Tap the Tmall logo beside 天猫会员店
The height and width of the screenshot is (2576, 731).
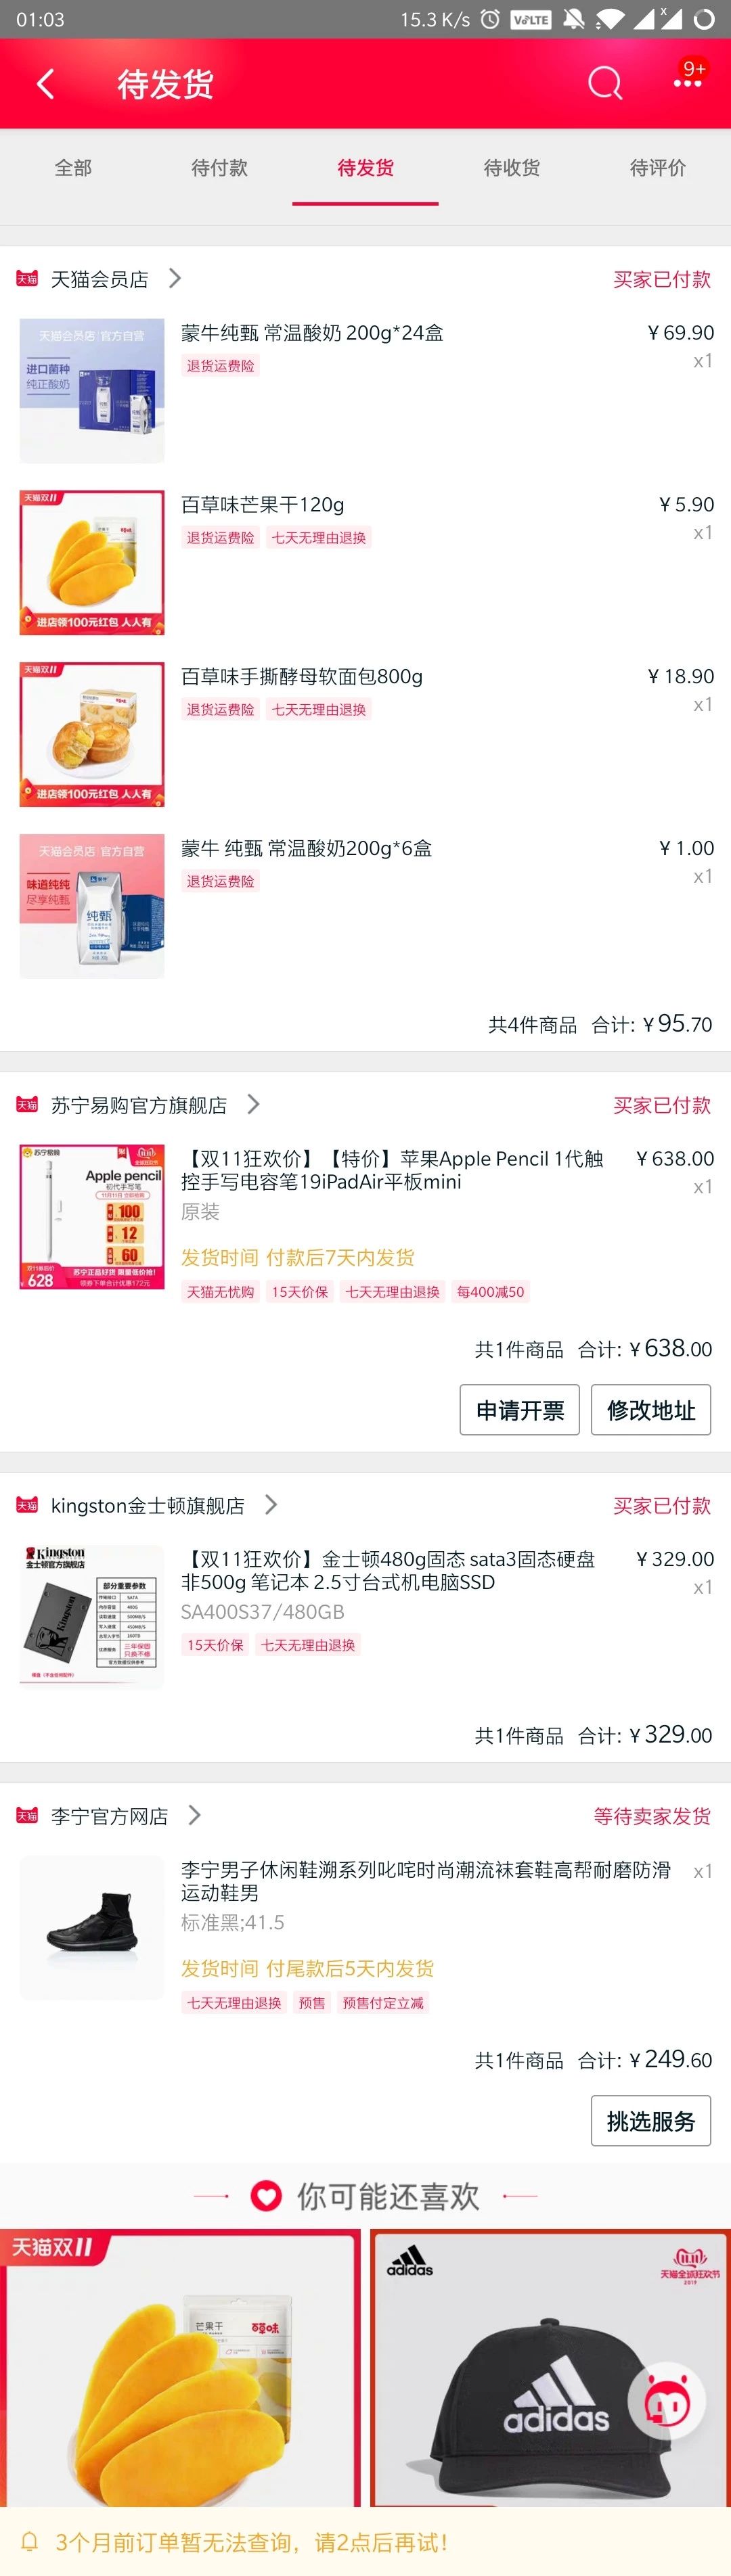click(x=27, y=279)
